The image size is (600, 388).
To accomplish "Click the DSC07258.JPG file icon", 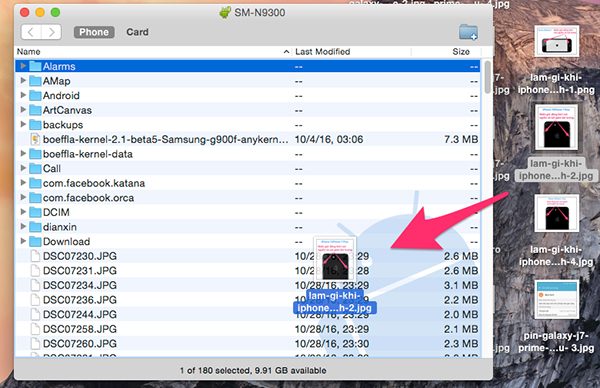I will point(35,329).
